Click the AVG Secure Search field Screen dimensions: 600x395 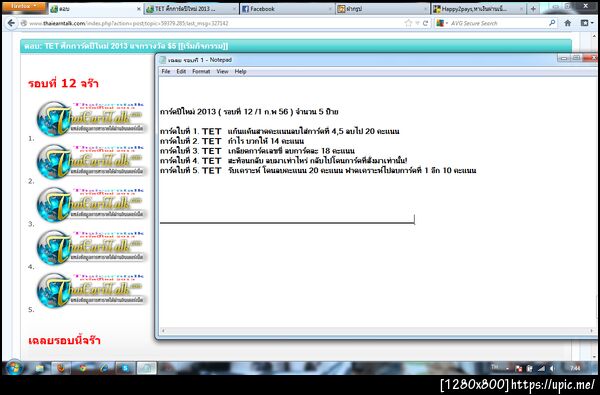497,23
